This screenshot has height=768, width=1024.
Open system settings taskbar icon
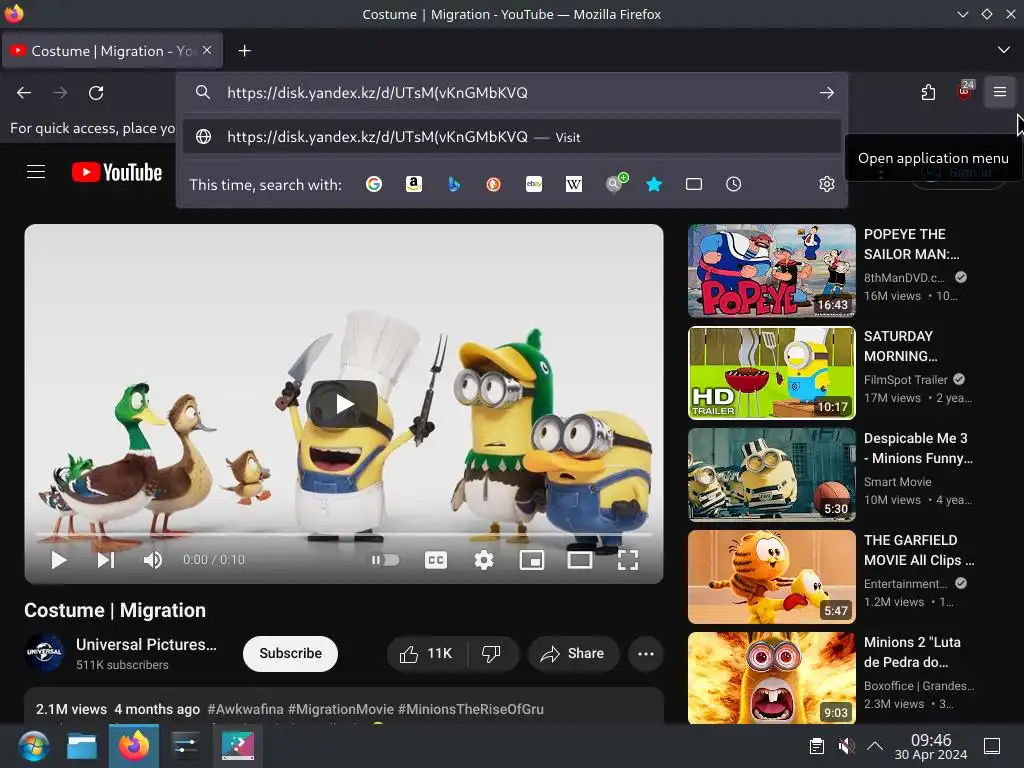(185, 746)
